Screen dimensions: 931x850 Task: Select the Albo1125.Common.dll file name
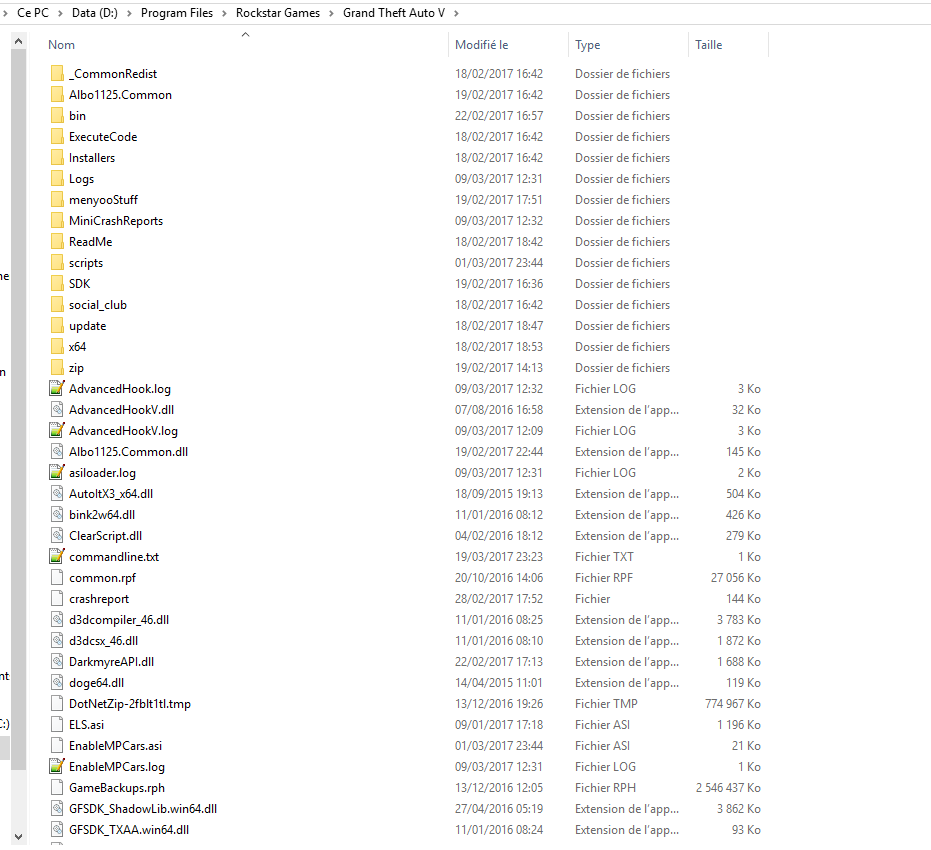128,452
